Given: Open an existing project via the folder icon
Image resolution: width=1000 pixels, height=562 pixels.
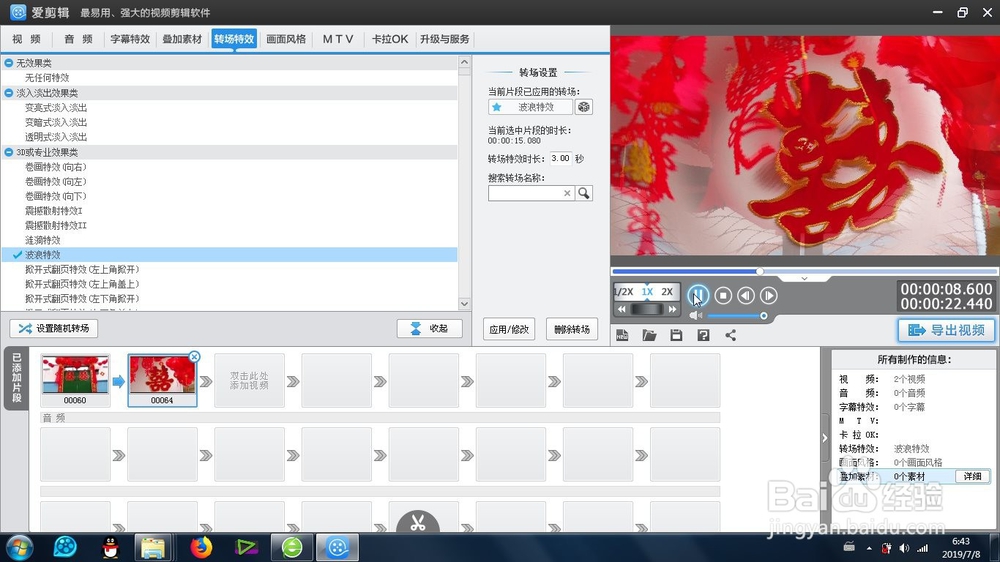Looking at the screenshot, I should point(649,335).
